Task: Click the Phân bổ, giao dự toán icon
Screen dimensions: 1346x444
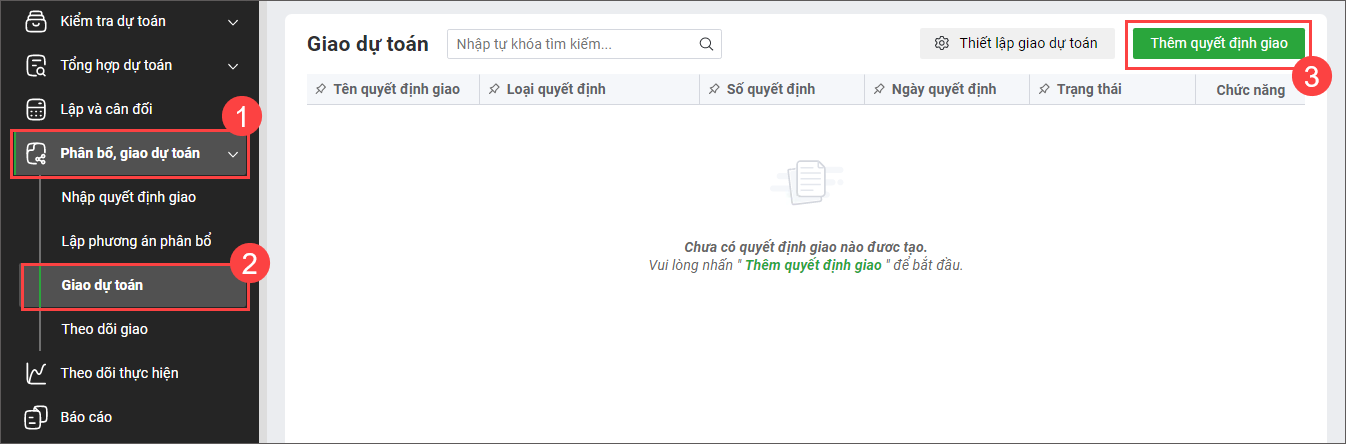Action: coord(36,154)
